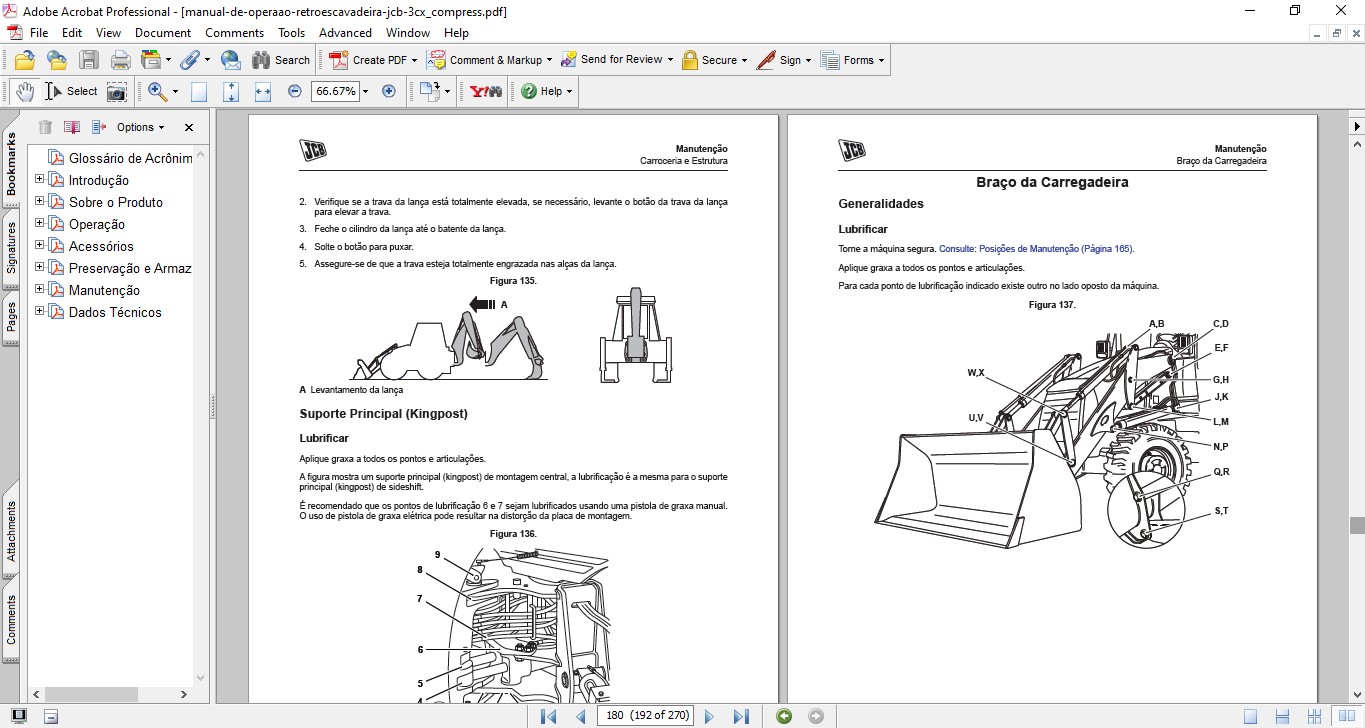Click the Zoom Out minus button

tap(295, 91)
